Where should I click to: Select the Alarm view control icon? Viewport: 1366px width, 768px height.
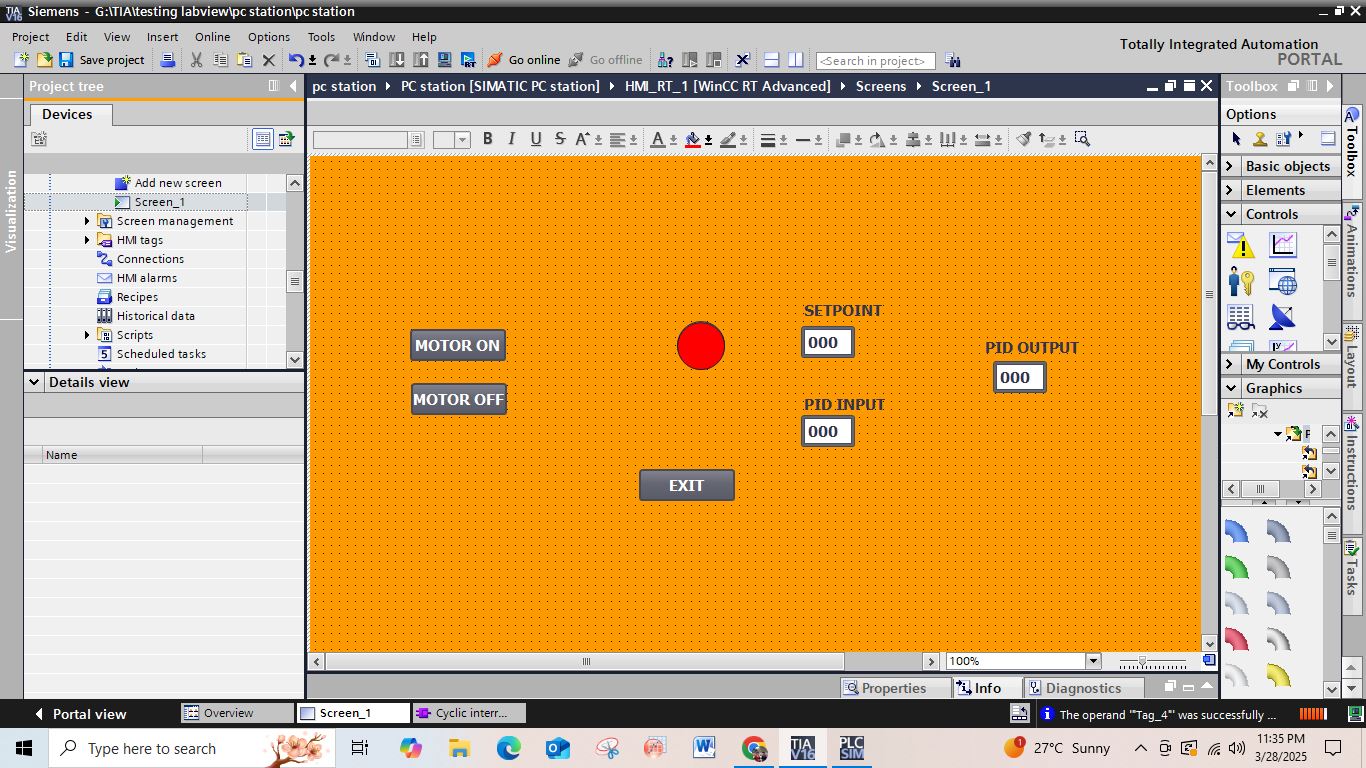click(x=1241, y=245)
